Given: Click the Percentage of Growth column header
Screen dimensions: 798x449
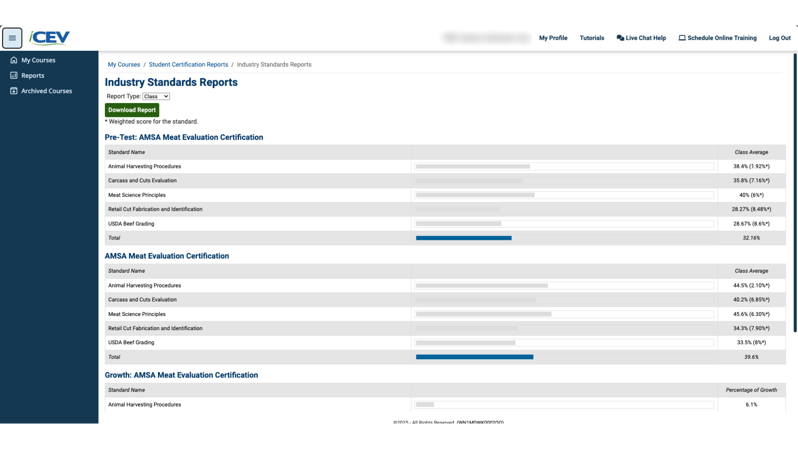Looking at the screenshot, I should click(751, 390).
